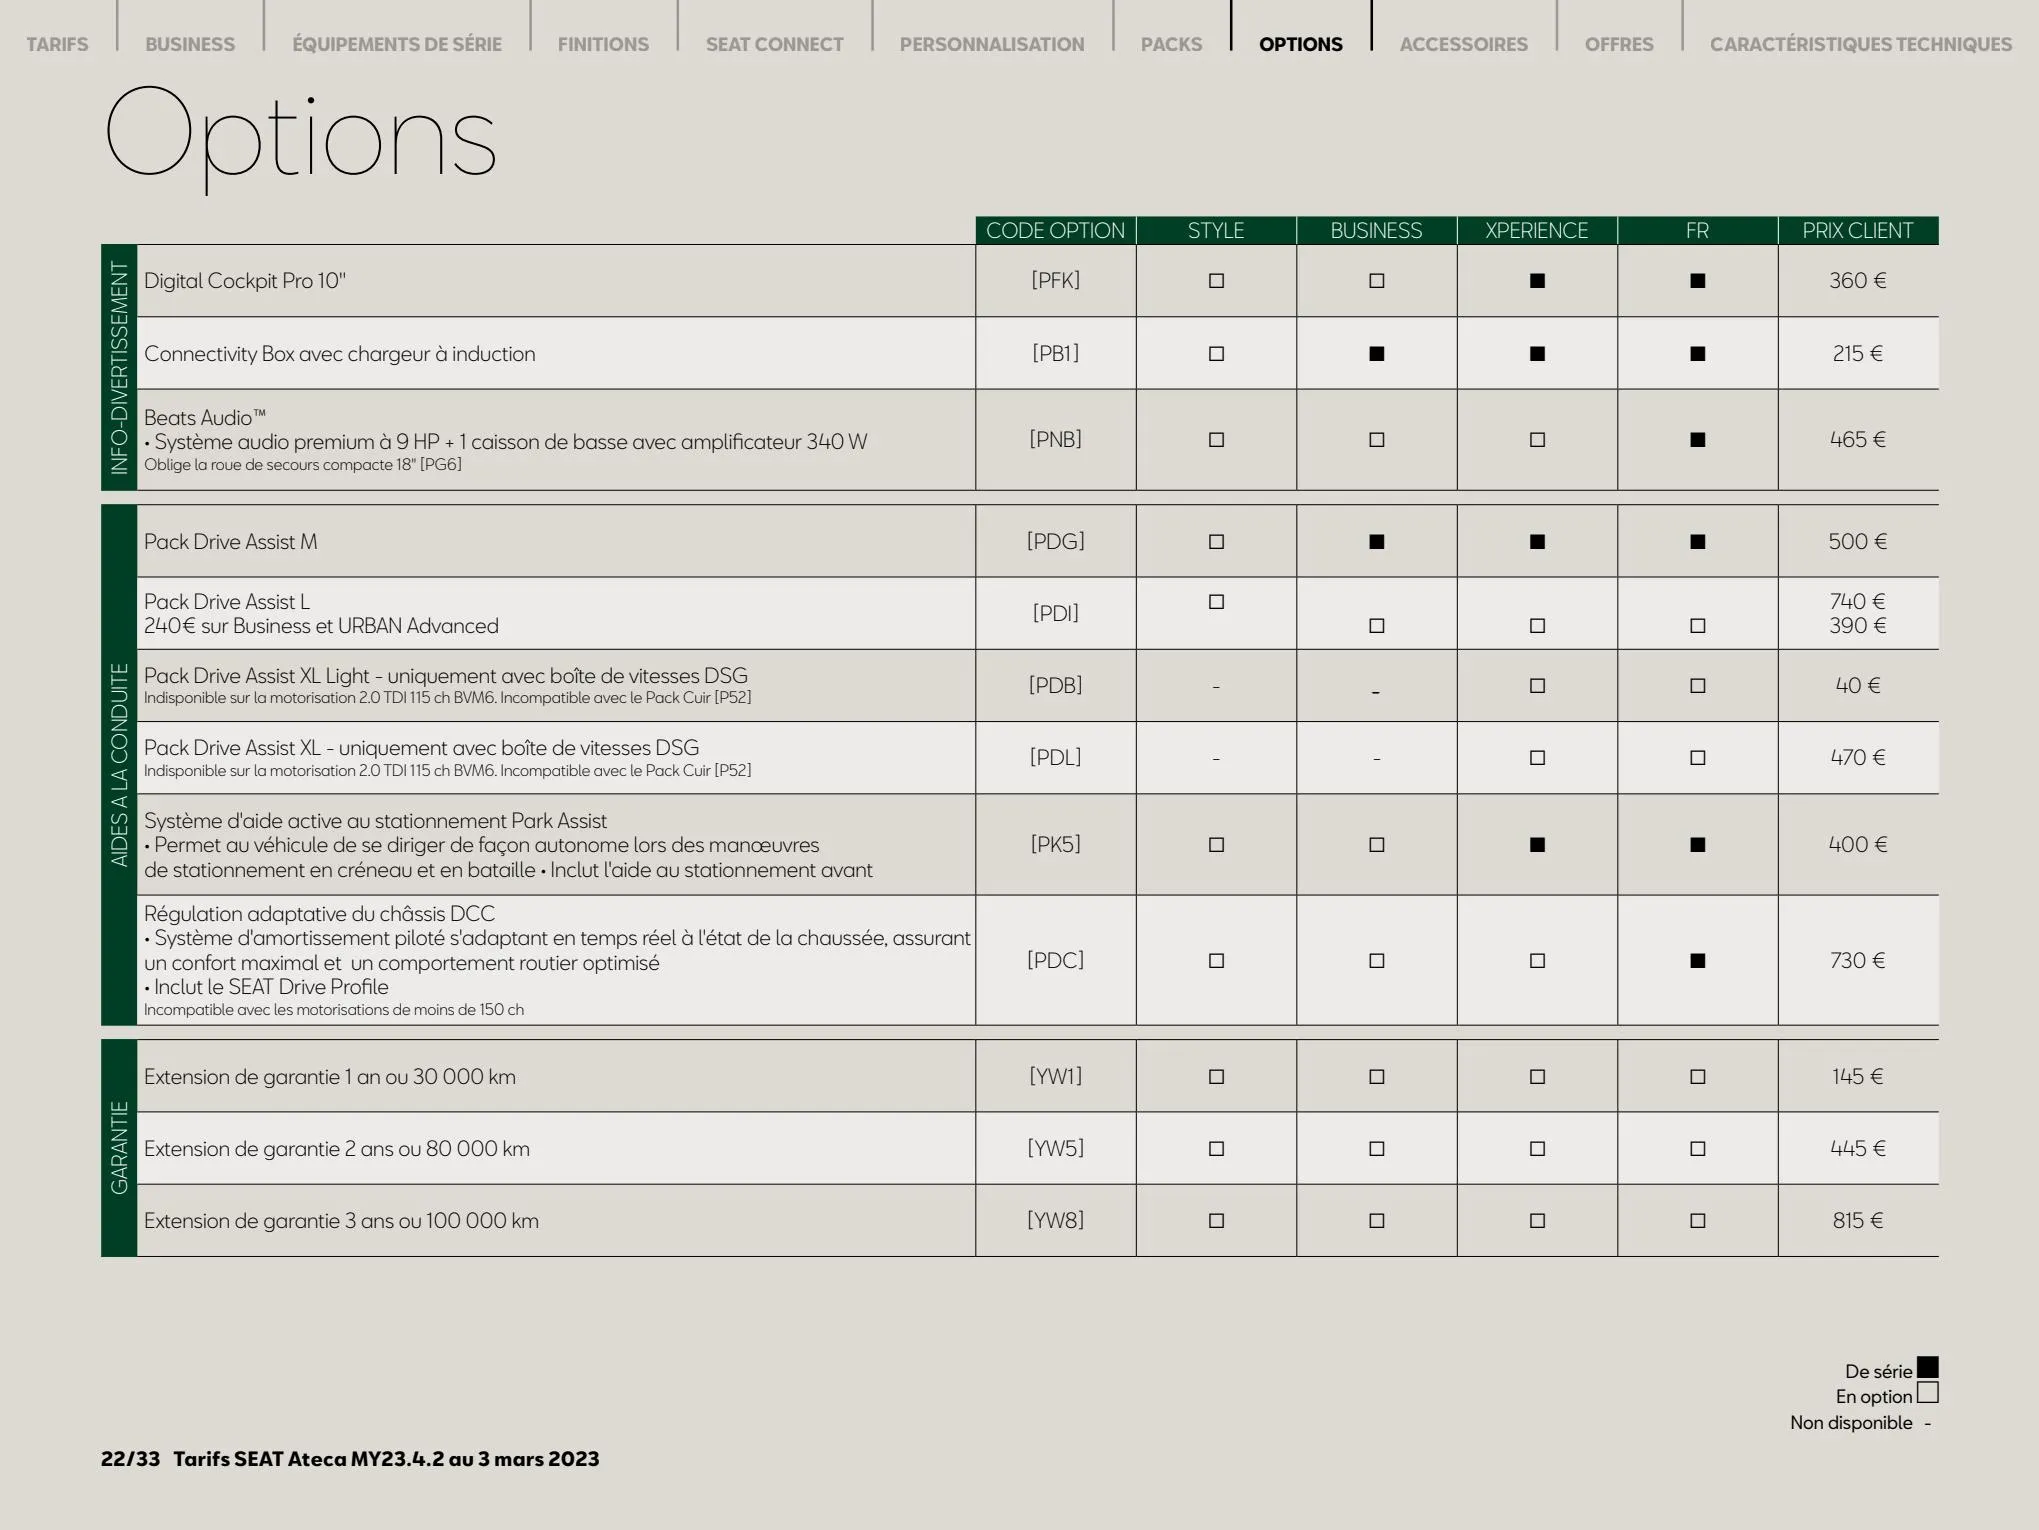
Task: Click the 'Beats Audio™' option title
Action: pos(205,418)
